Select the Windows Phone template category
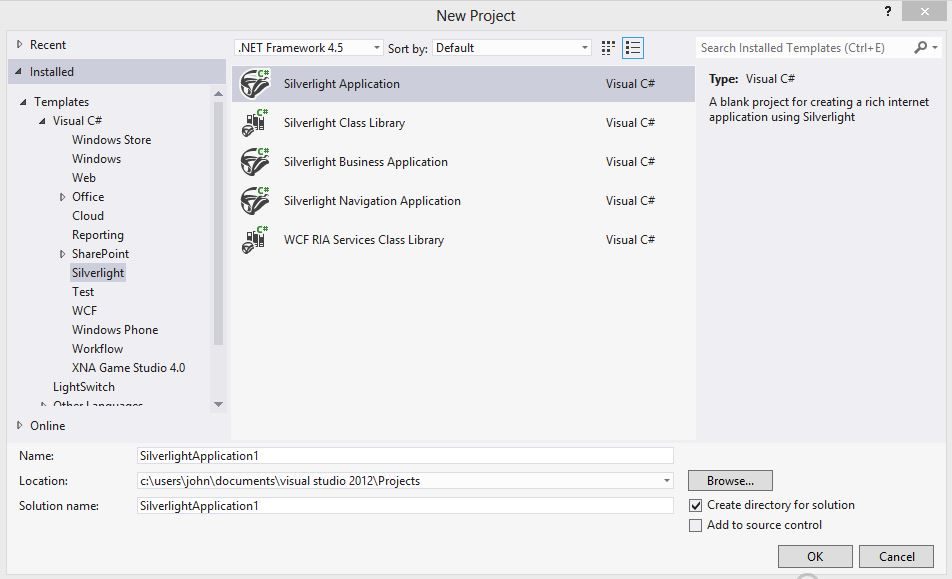Viewport: 952px width, 579px height. [115, 330]
